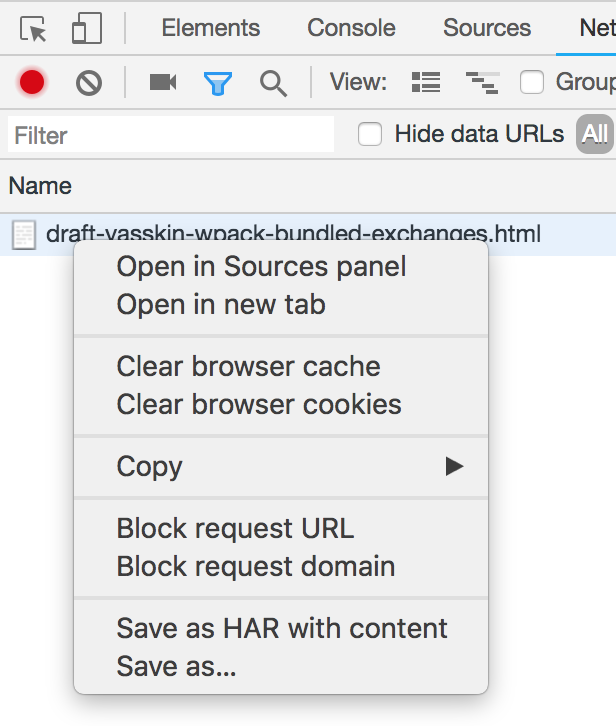The image size is (616, 726).
Task: Enable capture screenshots camera icon
Action: tap(163, 82)
